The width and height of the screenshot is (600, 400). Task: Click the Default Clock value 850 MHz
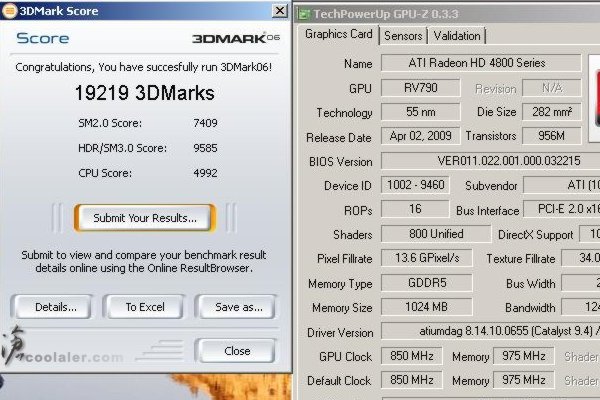412,380
